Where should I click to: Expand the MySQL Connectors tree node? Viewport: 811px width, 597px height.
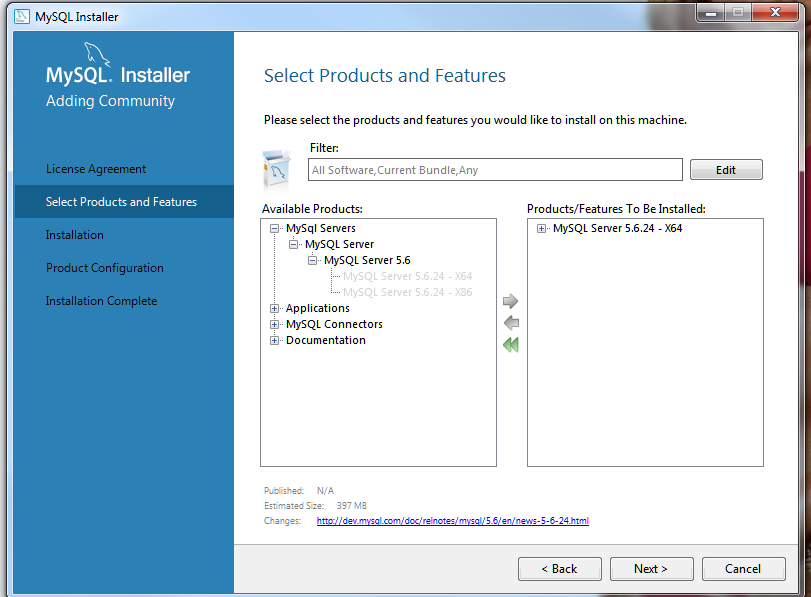pos(275,324)
